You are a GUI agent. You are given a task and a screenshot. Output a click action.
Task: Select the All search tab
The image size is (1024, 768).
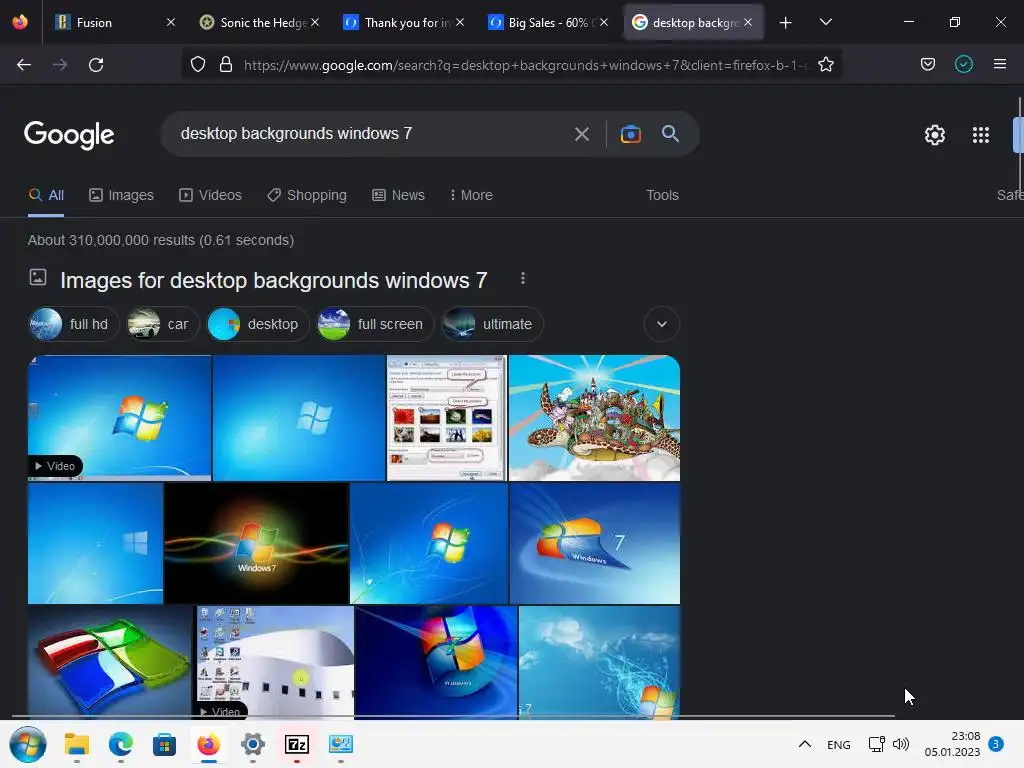(46, 195)
